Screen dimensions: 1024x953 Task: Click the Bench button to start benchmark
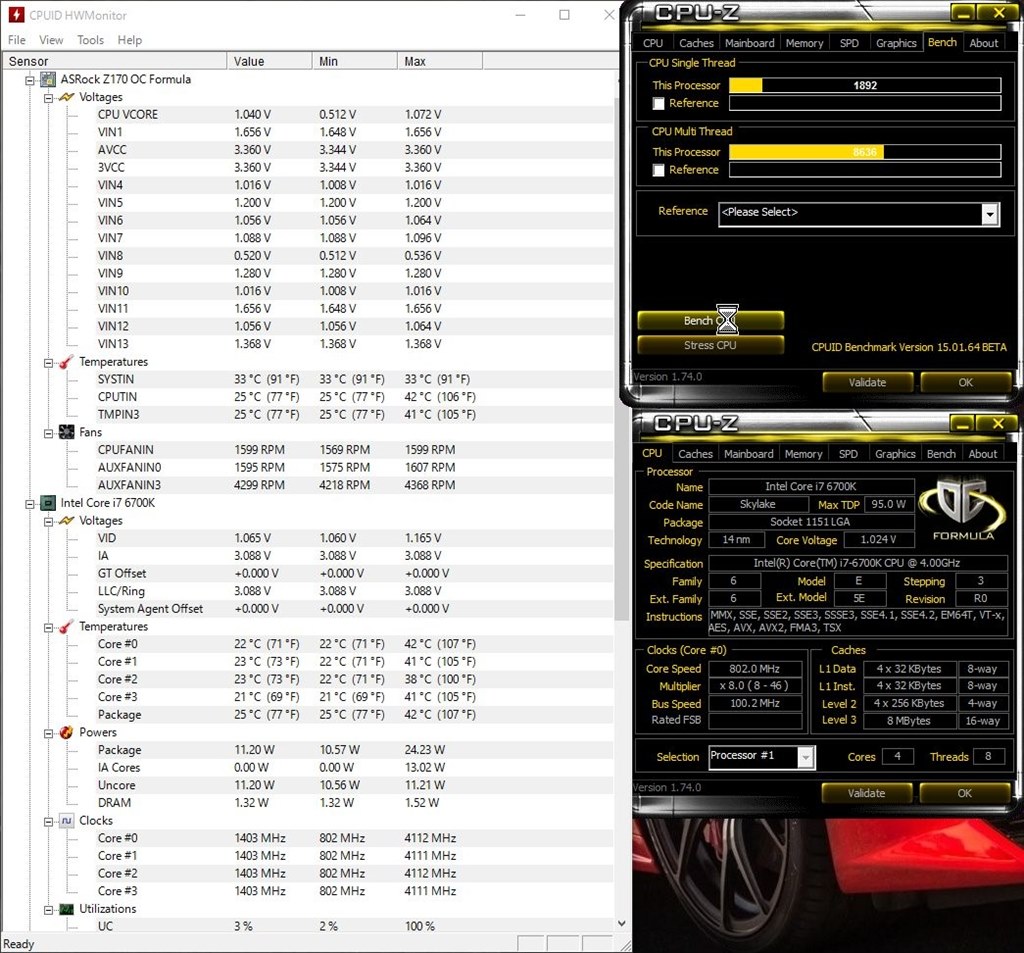[x=711, y=321]
